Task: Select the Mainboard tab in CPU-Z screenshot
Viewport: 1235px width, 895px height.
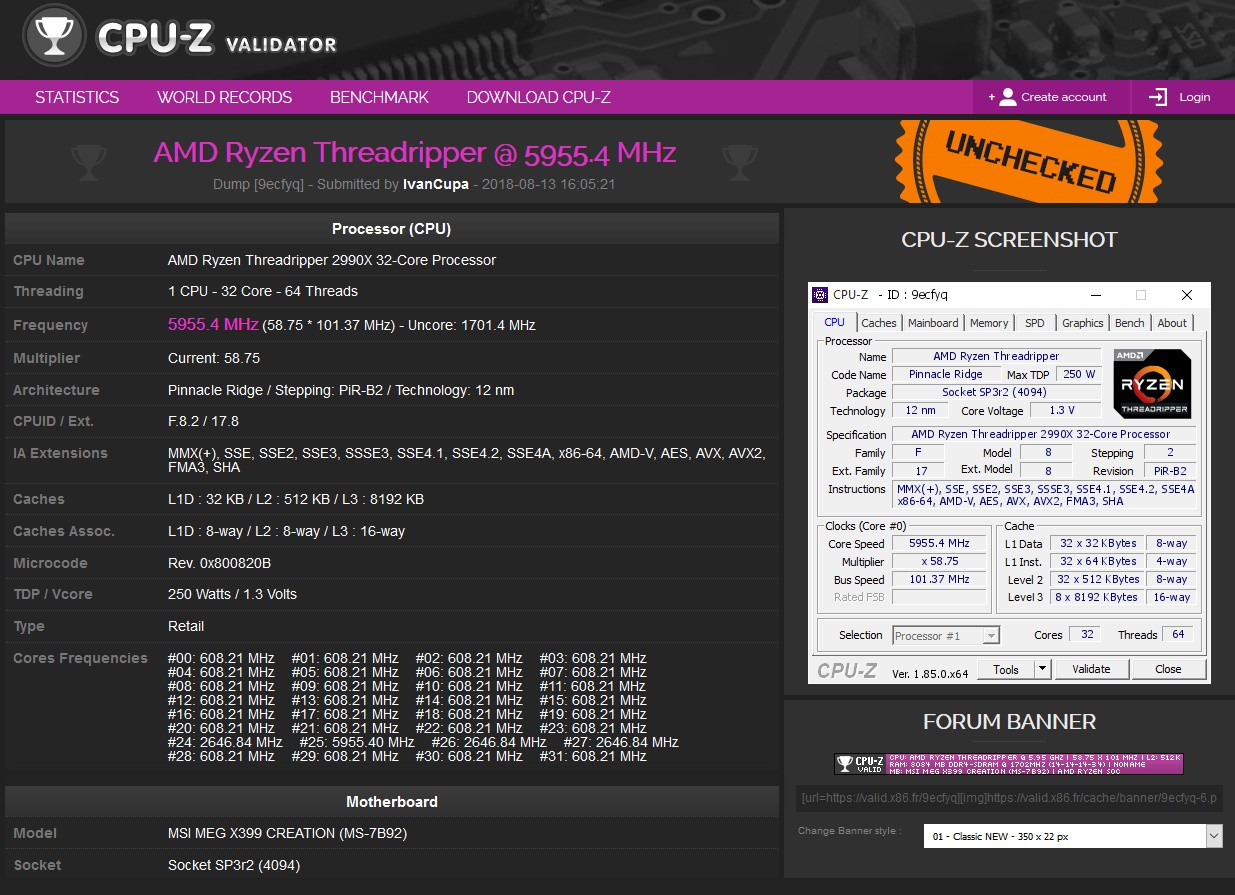Action: pyautogui.click(x=933, y=323)
